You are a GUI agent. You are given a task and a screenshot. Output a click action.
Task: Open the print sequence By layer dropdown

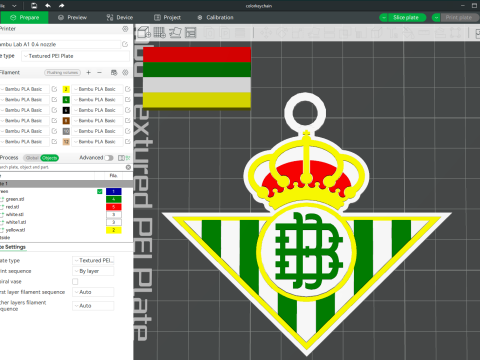[93, 271]
